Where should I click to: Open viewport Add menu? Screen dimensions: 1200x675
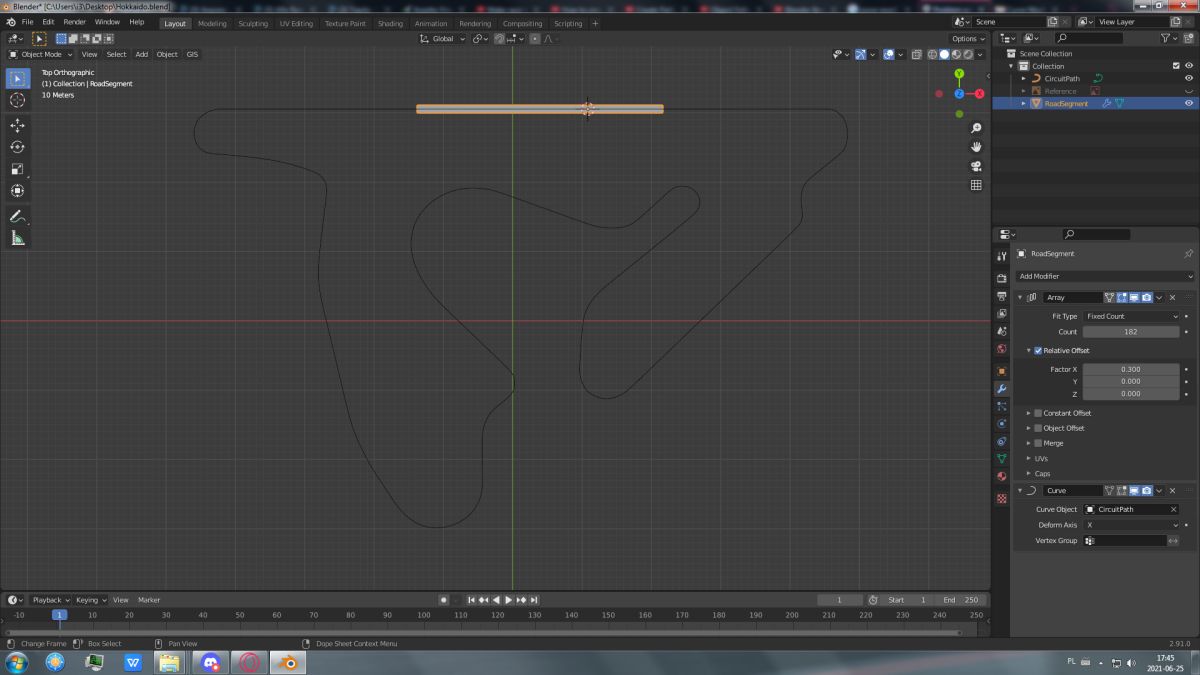coord(141,54)
